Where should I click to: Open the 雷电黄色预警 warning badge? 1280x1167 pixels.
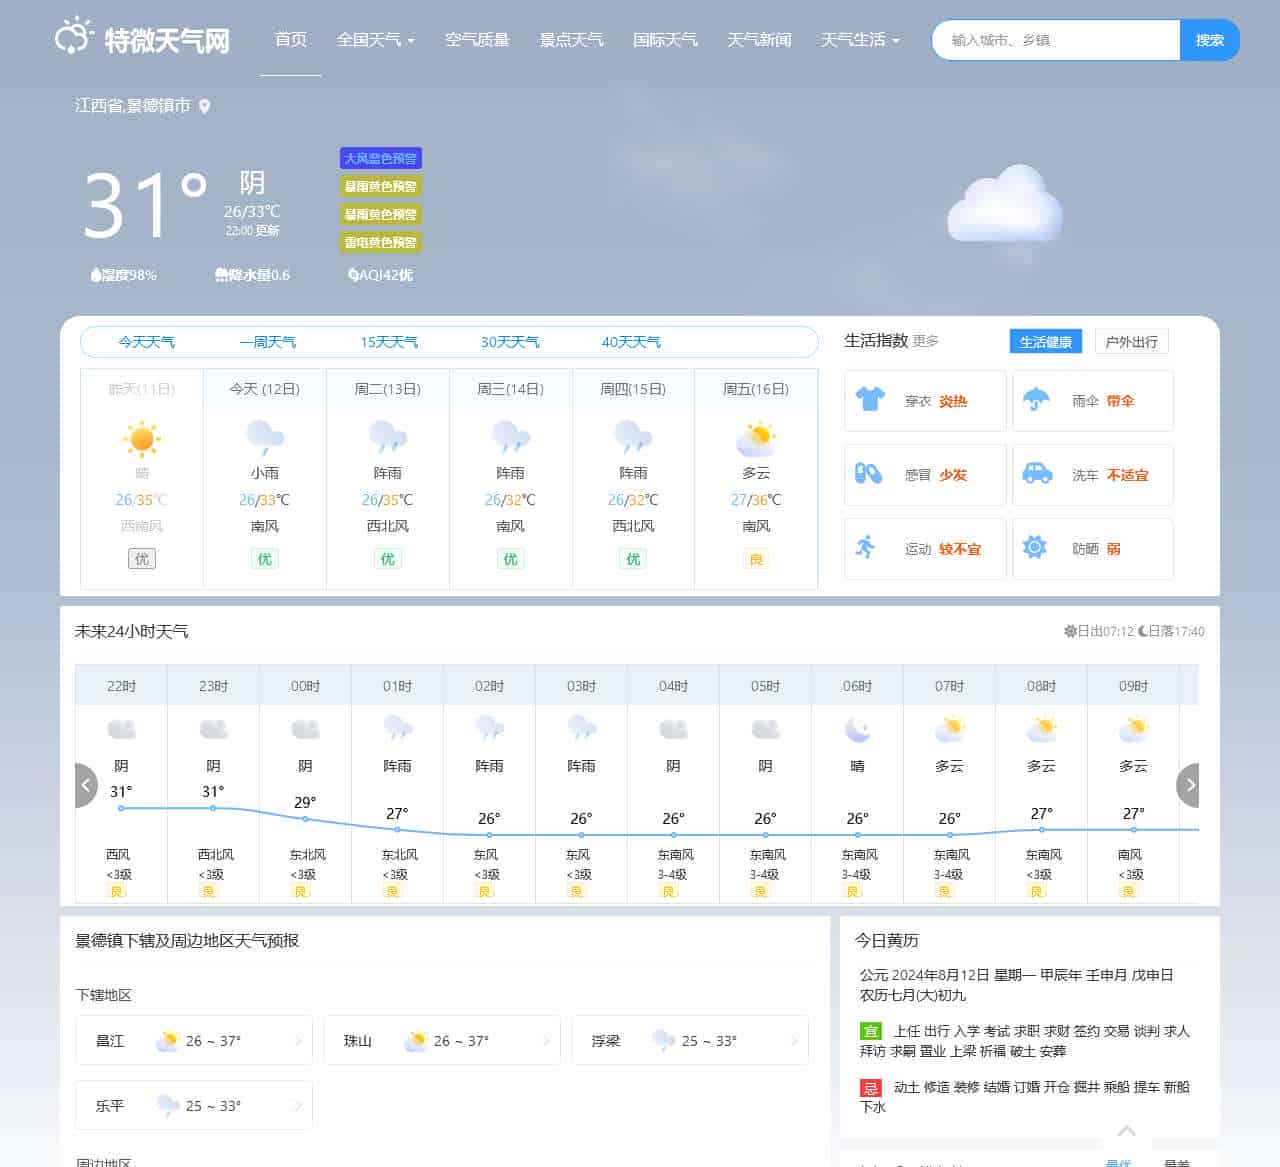[x=380, y=242]
